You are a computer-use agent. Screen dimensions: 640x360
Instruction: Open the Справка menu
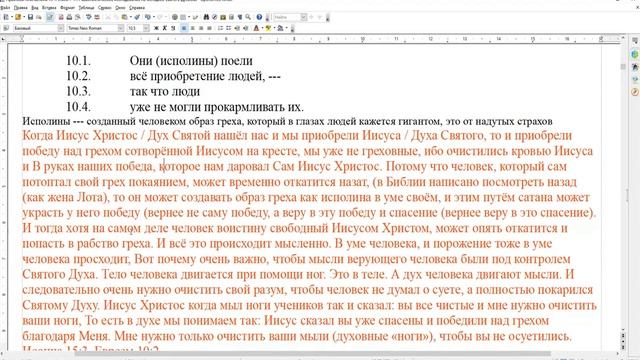[137, 8]
